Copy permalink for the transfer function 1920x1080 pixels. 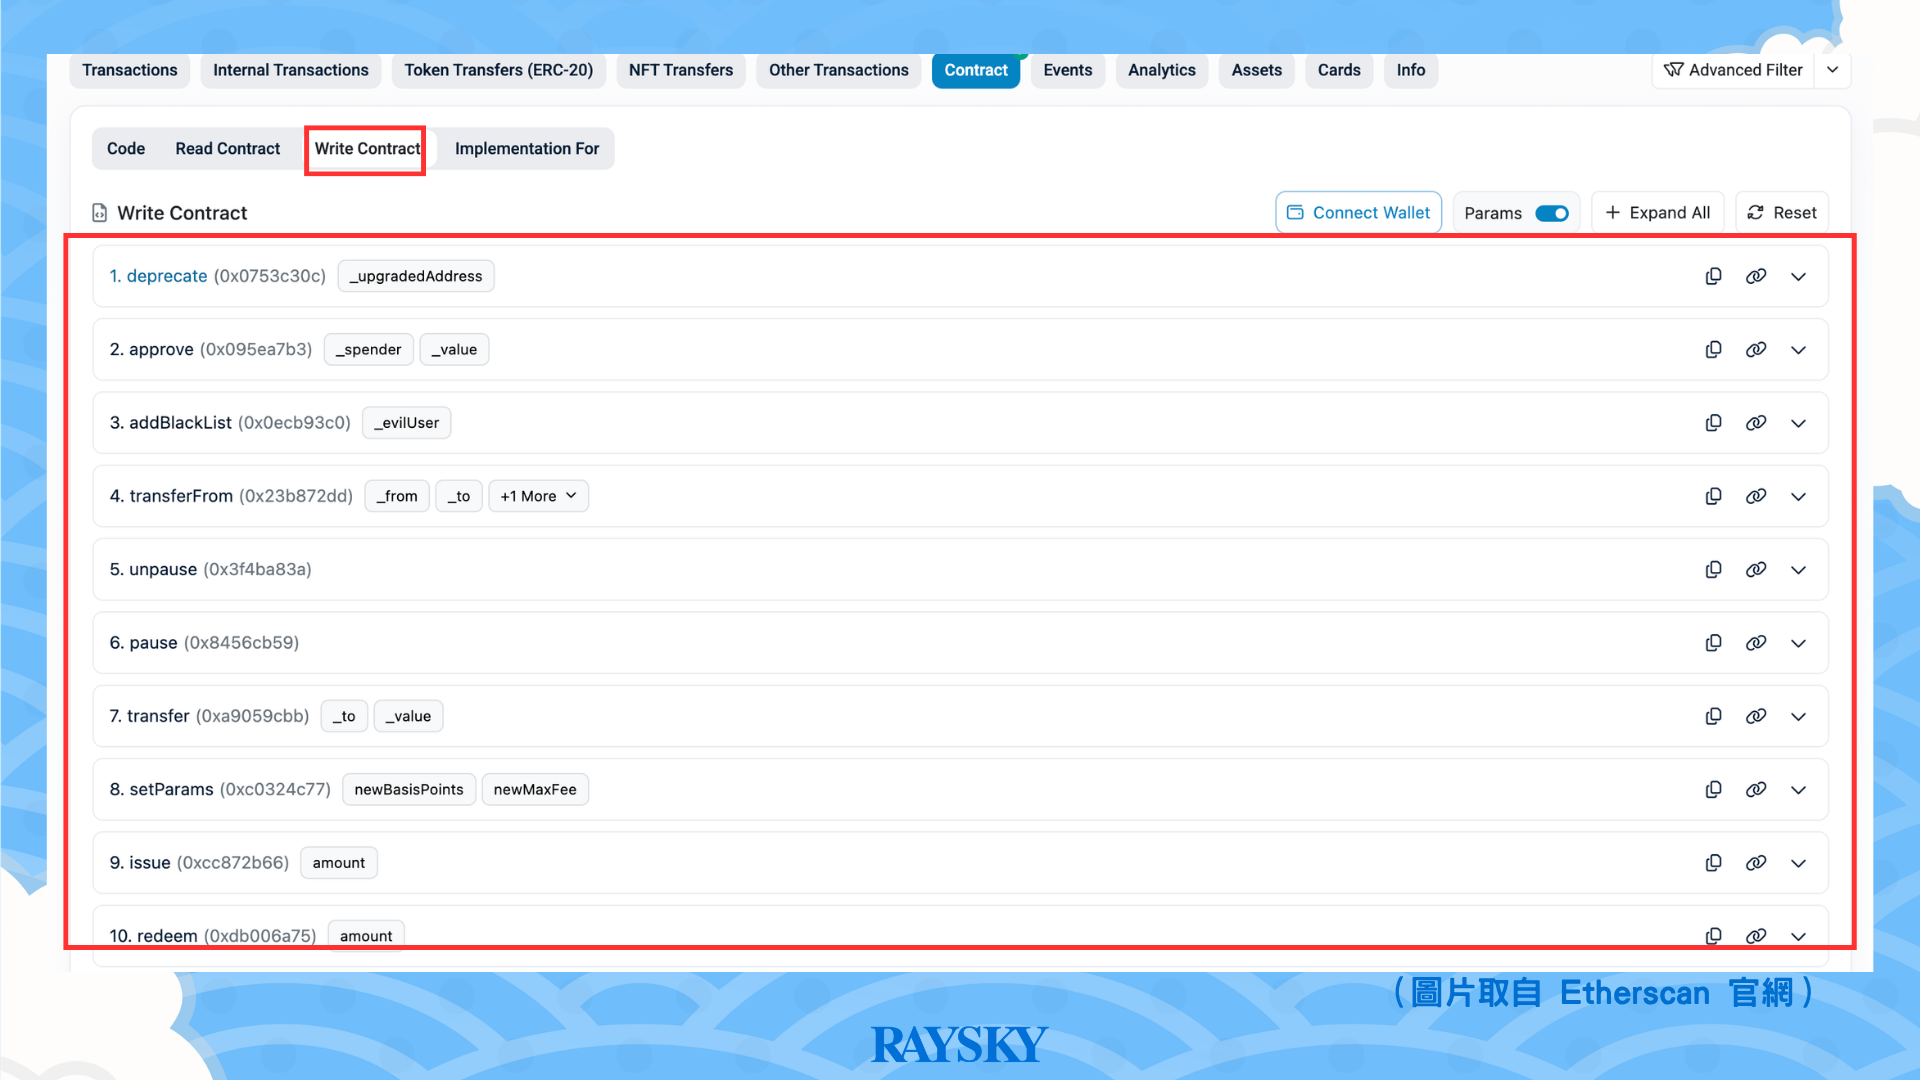coord(1756,716)
